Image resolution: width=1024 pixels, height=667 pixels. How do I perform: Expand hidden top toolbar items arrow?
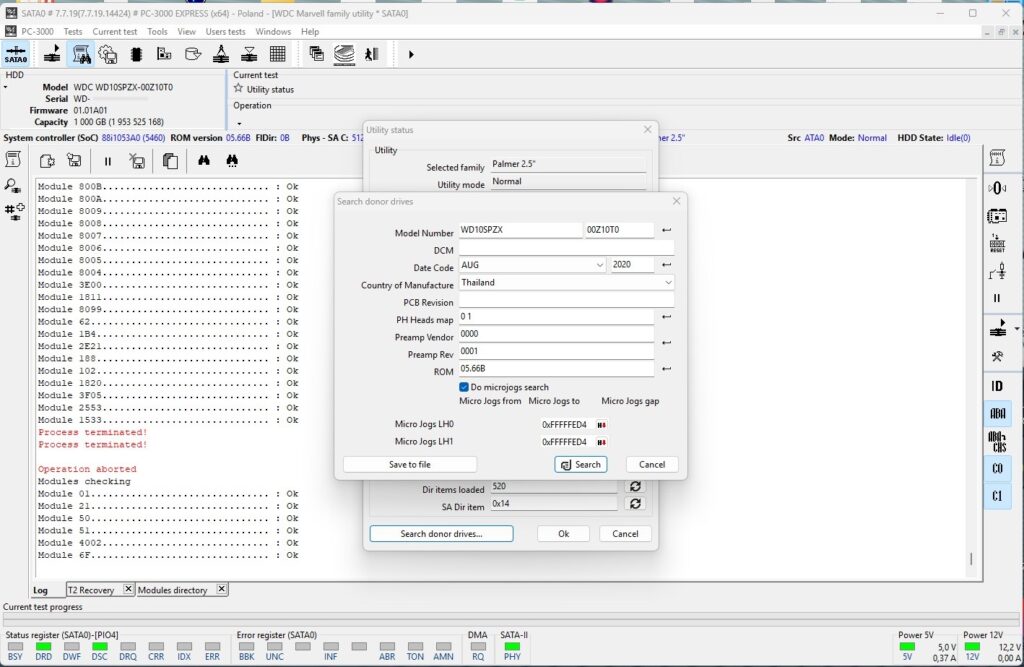tap(411, 54)
